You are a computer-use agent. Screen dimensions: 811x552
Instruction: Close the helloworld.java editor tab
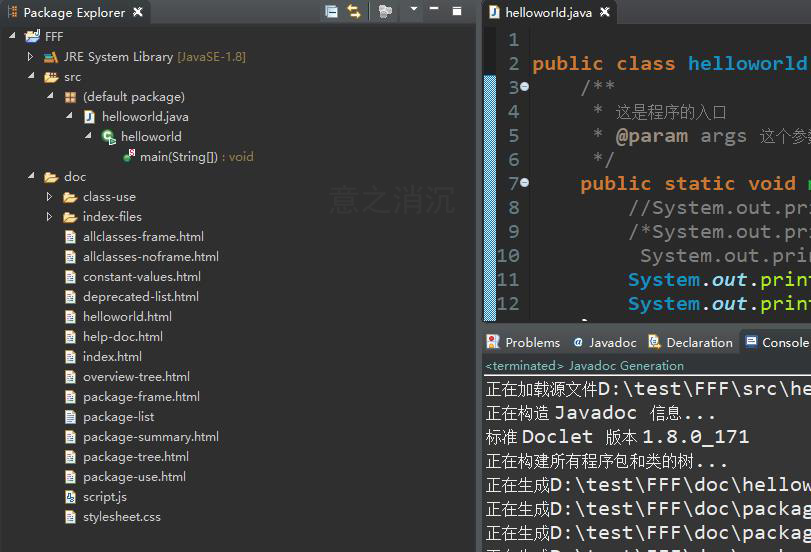click(x=604, y=11)
